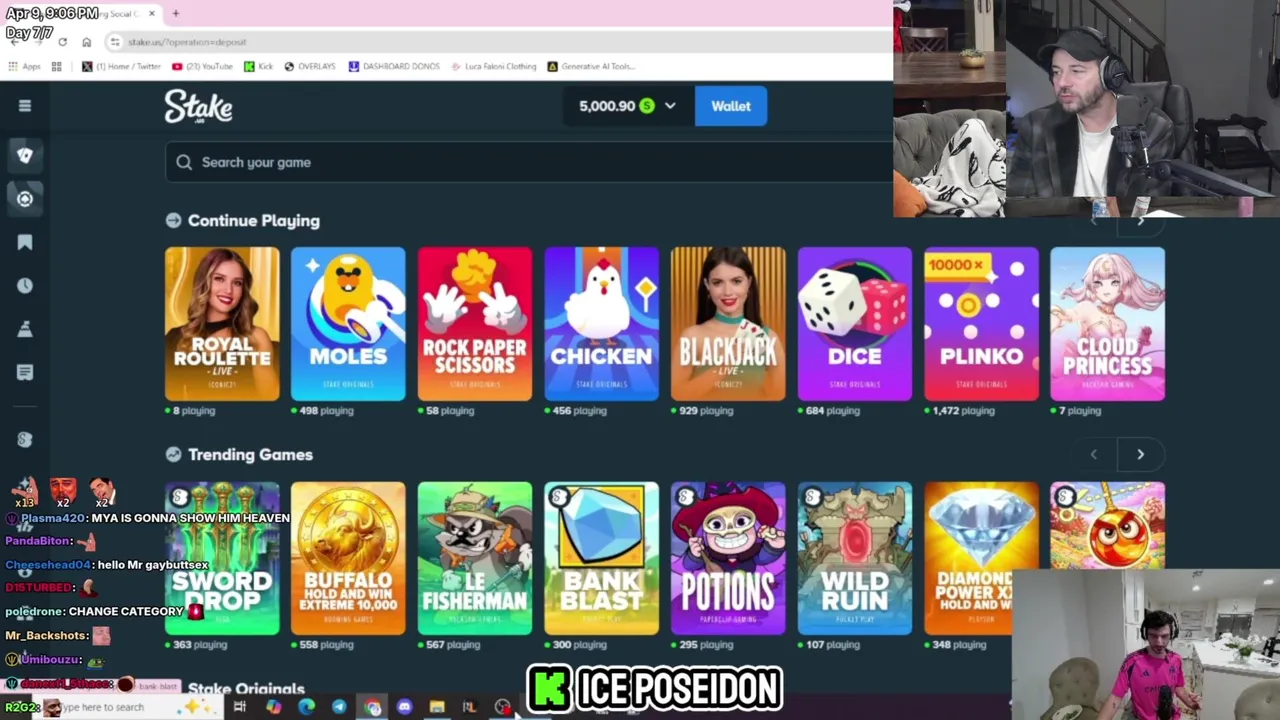
Task: Switch to Chrome in the taskbar
Action: (x=372, y=707)
